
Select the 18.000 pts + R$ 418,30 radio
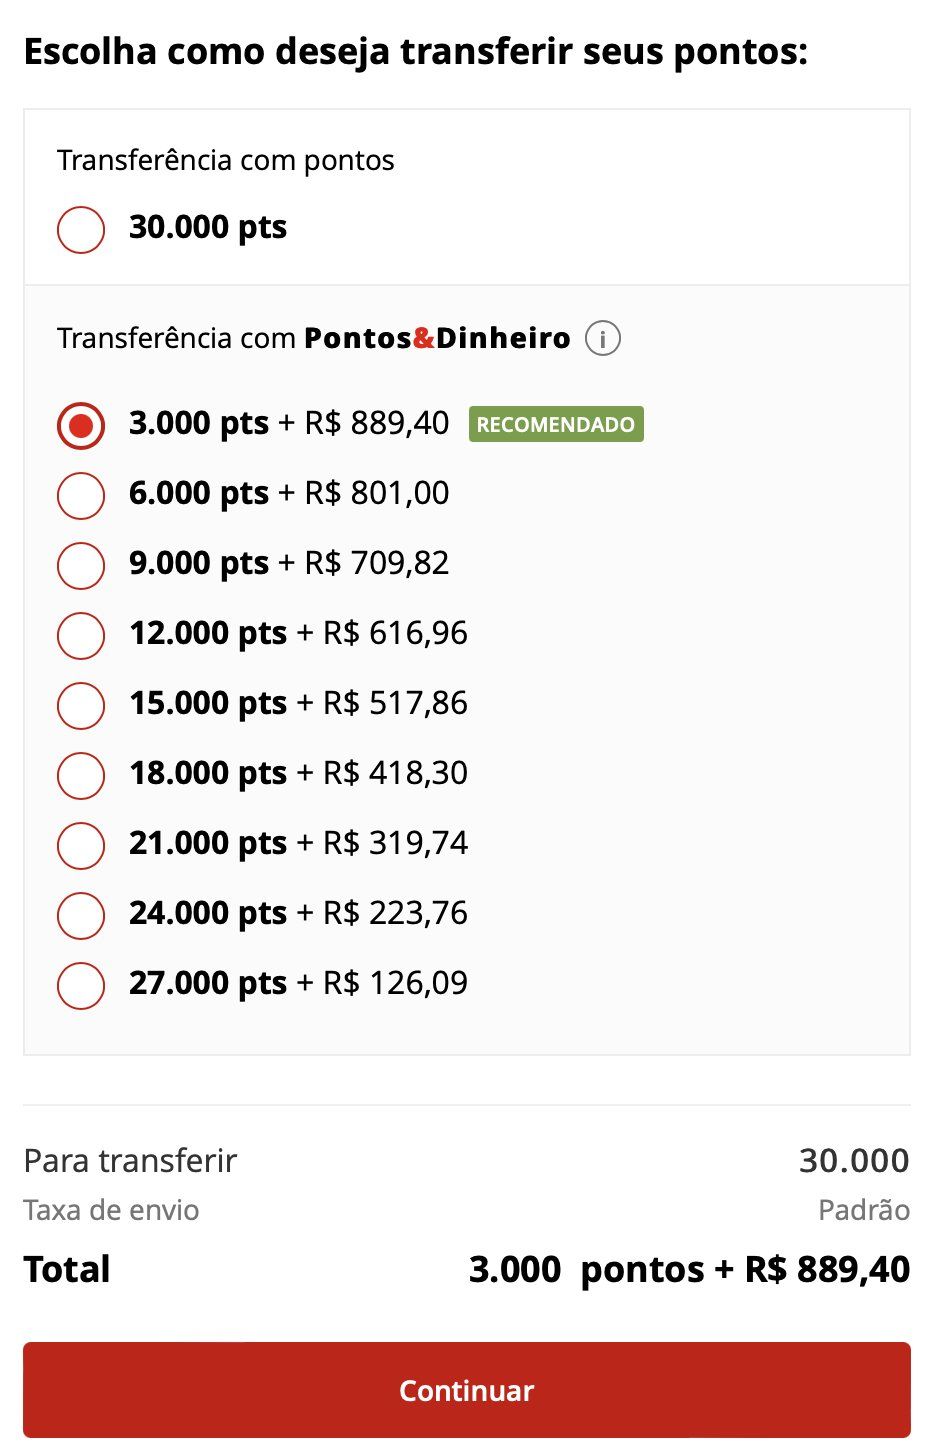point(81,775)
